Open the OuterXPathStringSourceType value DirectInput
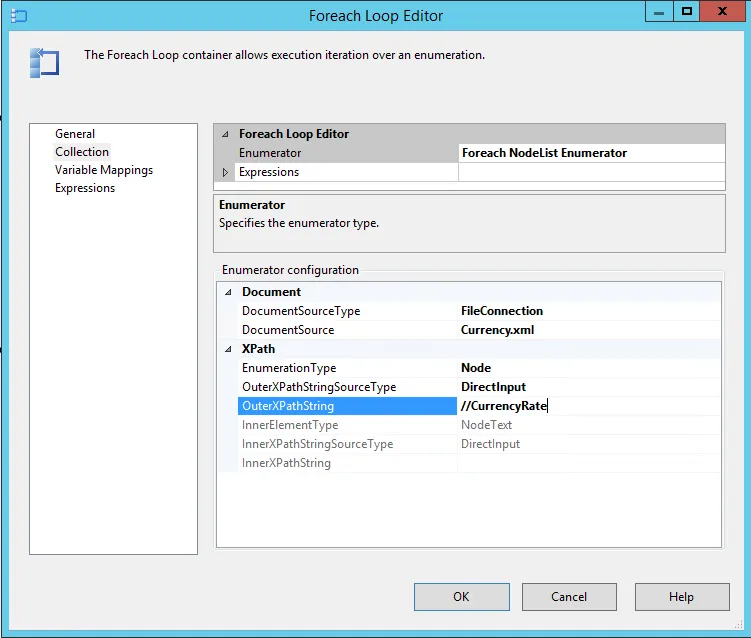Image resolution: width=751 pixels, height=638 pixels. (x=589, y=387)
